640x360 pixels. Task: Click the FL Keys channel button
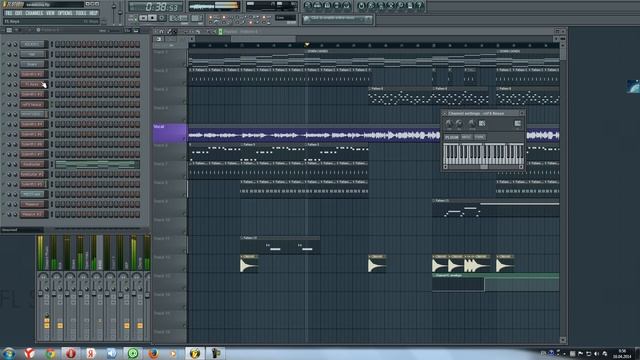[34, 84]
